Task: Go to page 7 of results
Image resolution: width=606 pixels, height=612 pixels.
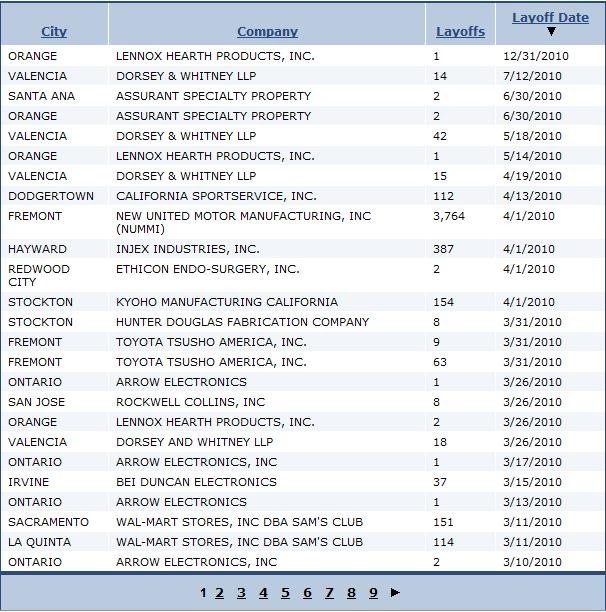Action: point(329,592)
